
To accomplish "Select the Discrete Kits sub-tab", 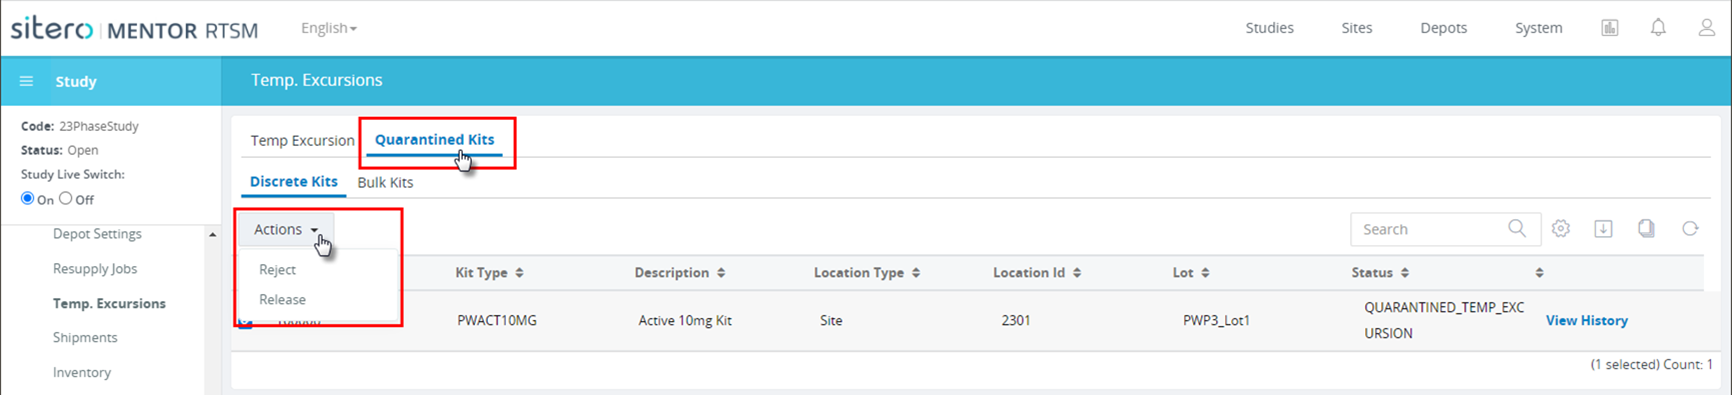I will pos(294,182).
